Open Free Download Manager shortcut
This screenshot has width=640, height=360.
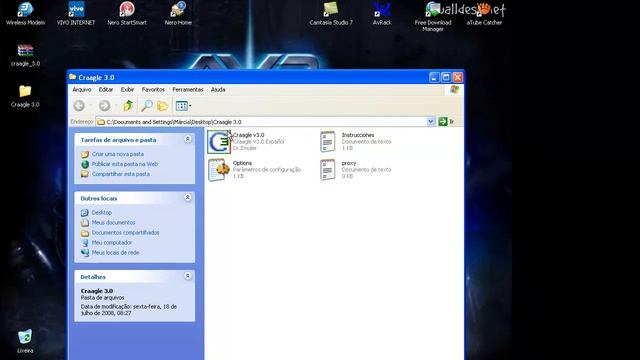[433, 16]
